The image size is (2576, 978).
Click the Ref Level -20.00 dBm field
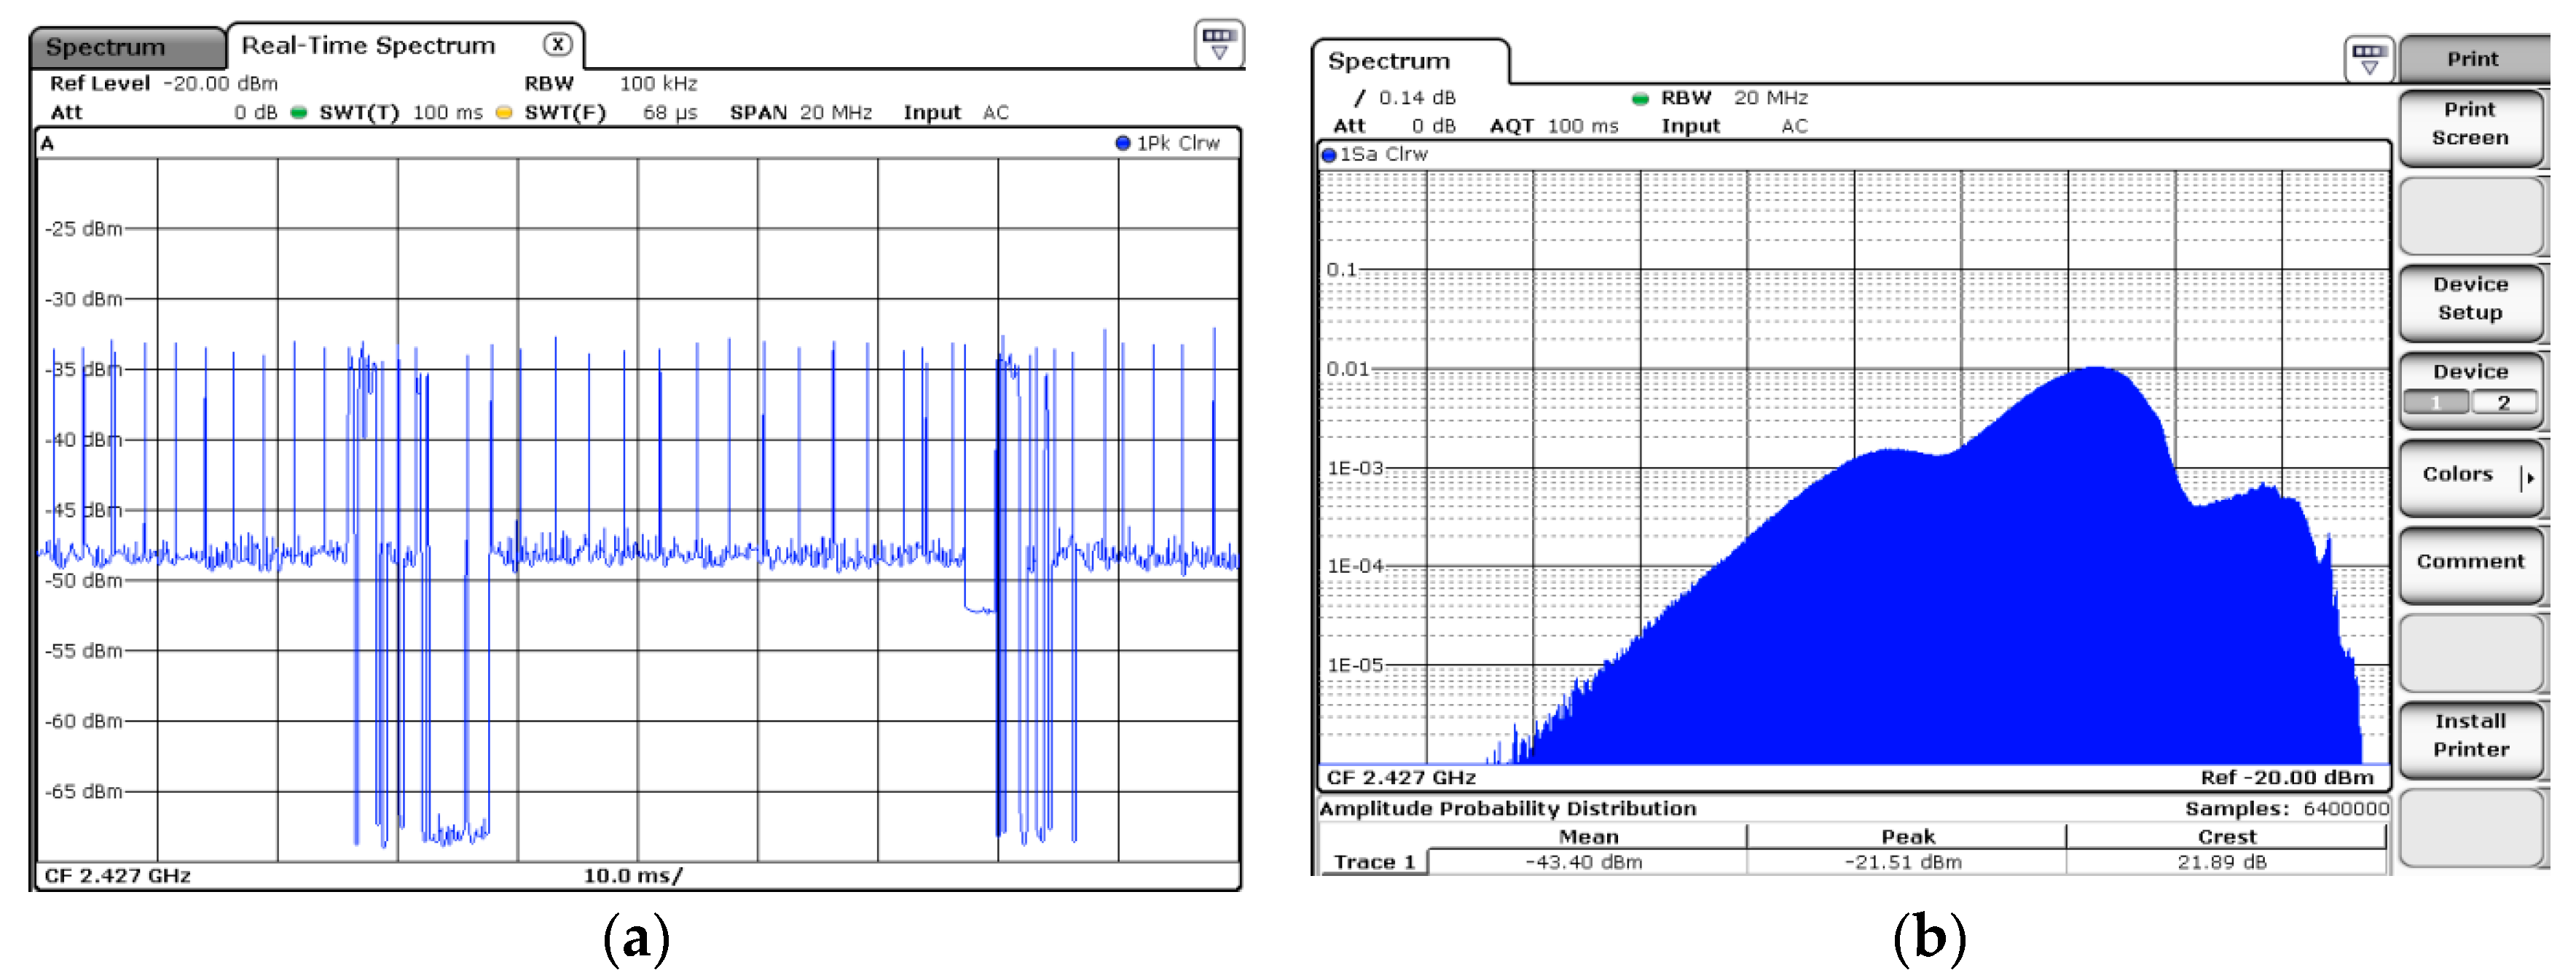164,83
